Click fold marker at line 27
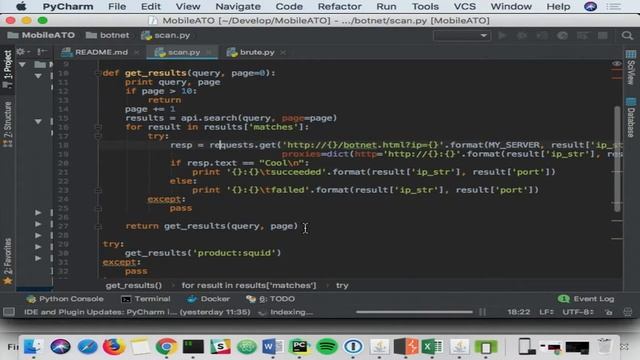This screenshot has height=360, width=640. (x=98, y=226)
